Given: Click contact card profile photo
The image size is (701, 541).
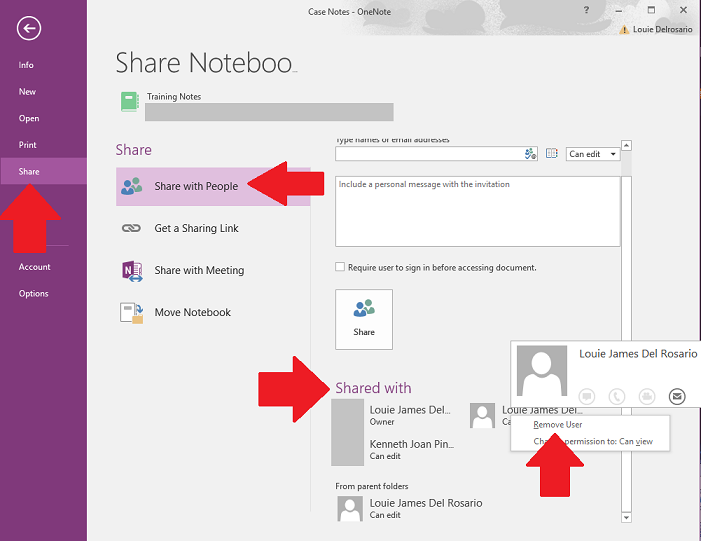Looking at the screenshot, I should [x=542, y=371].
